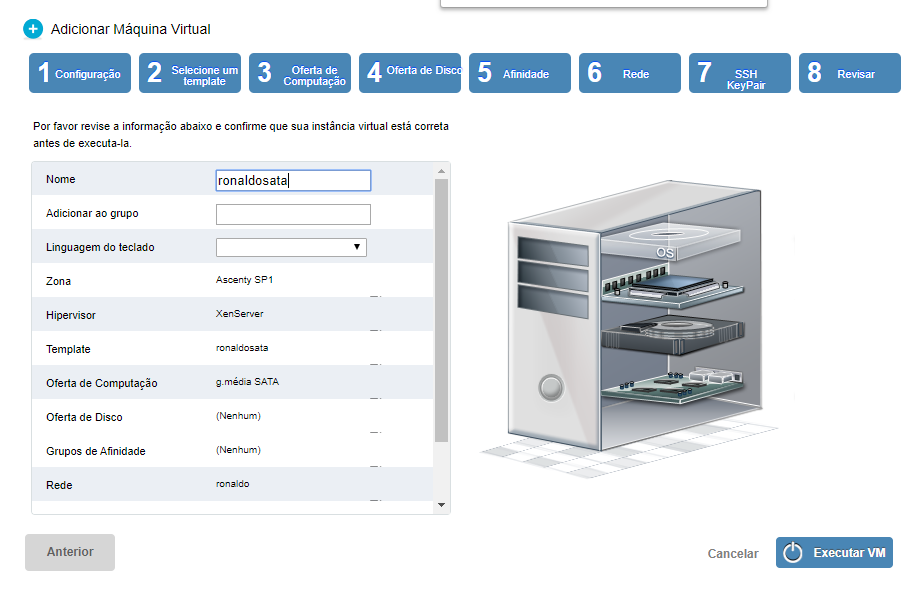
Task: Open step 6 Rede
Action: tap(630, 73)
